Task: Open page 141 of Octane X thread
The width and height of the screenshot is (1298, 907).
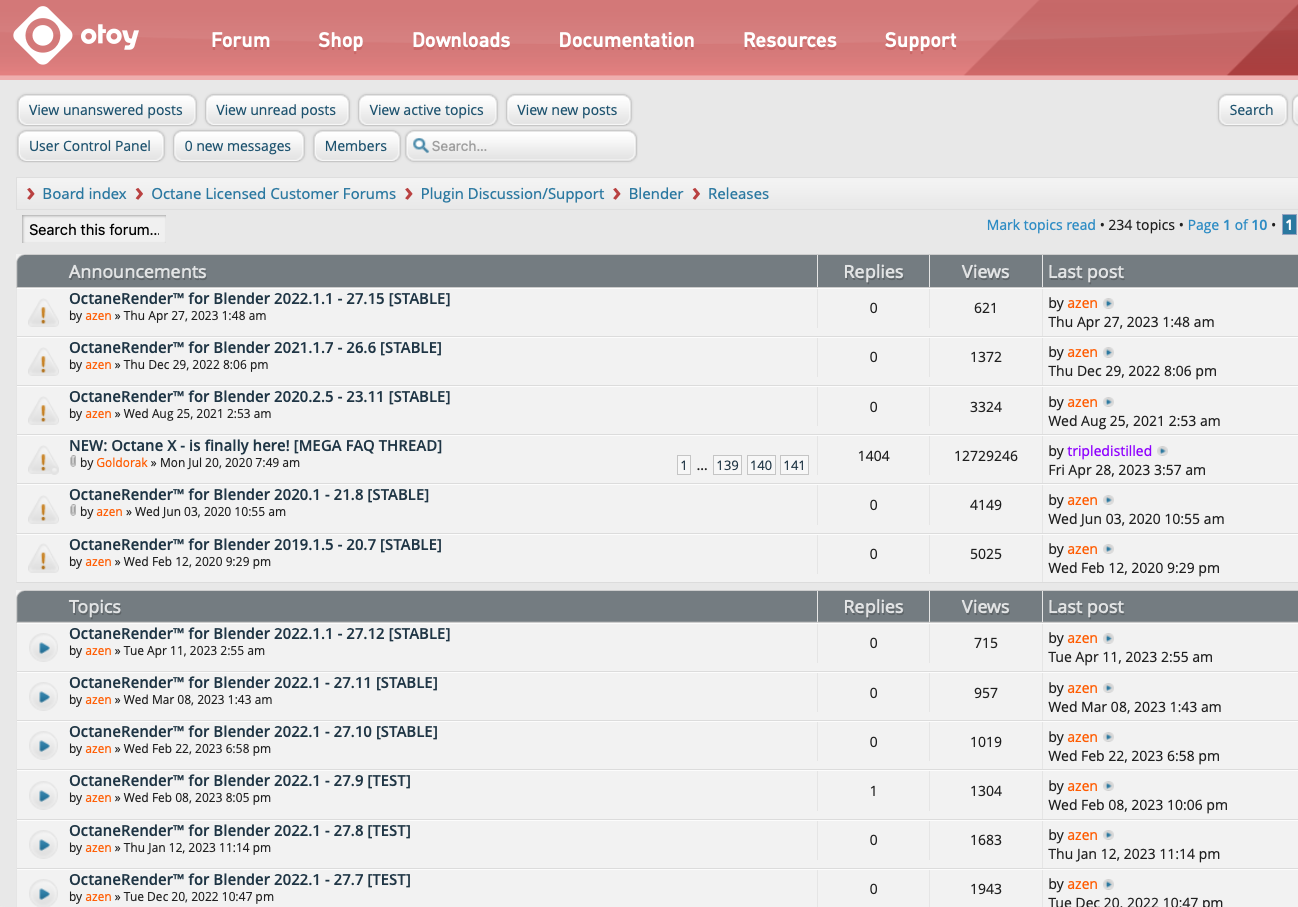Action: [794, 465]
